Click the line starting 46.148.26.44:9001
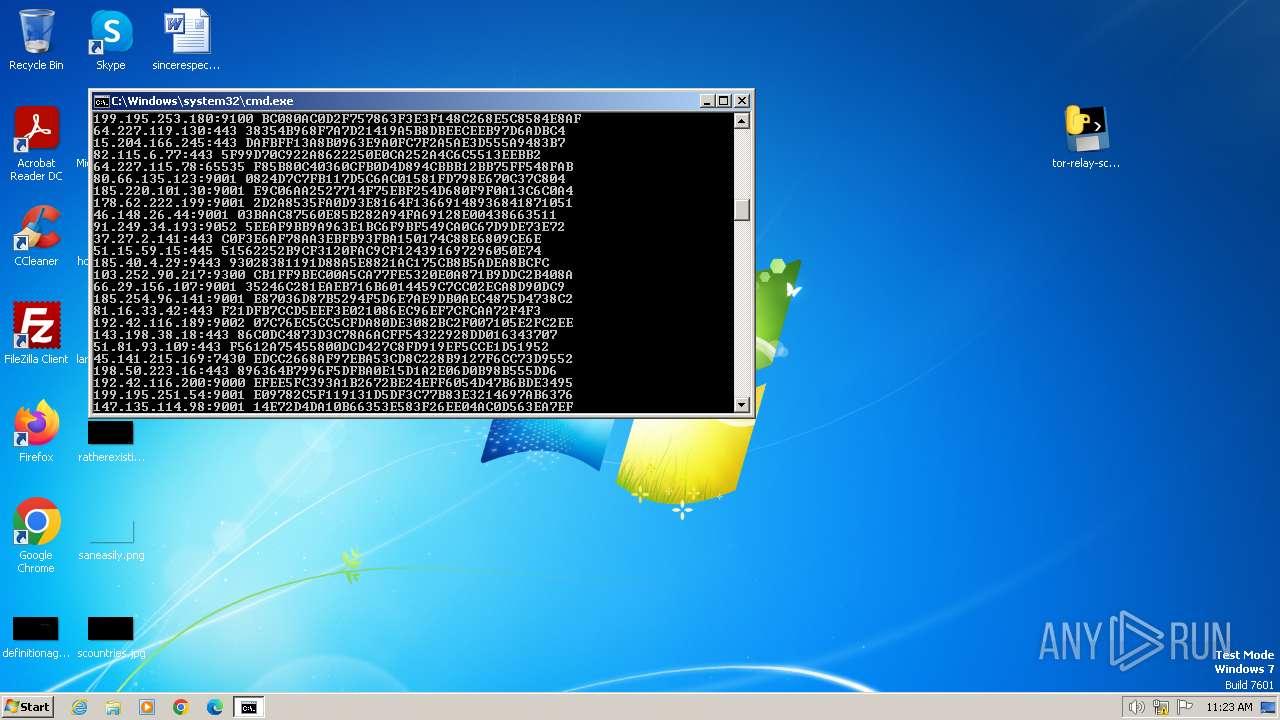The image size is (1280, 720). (325, 215)
